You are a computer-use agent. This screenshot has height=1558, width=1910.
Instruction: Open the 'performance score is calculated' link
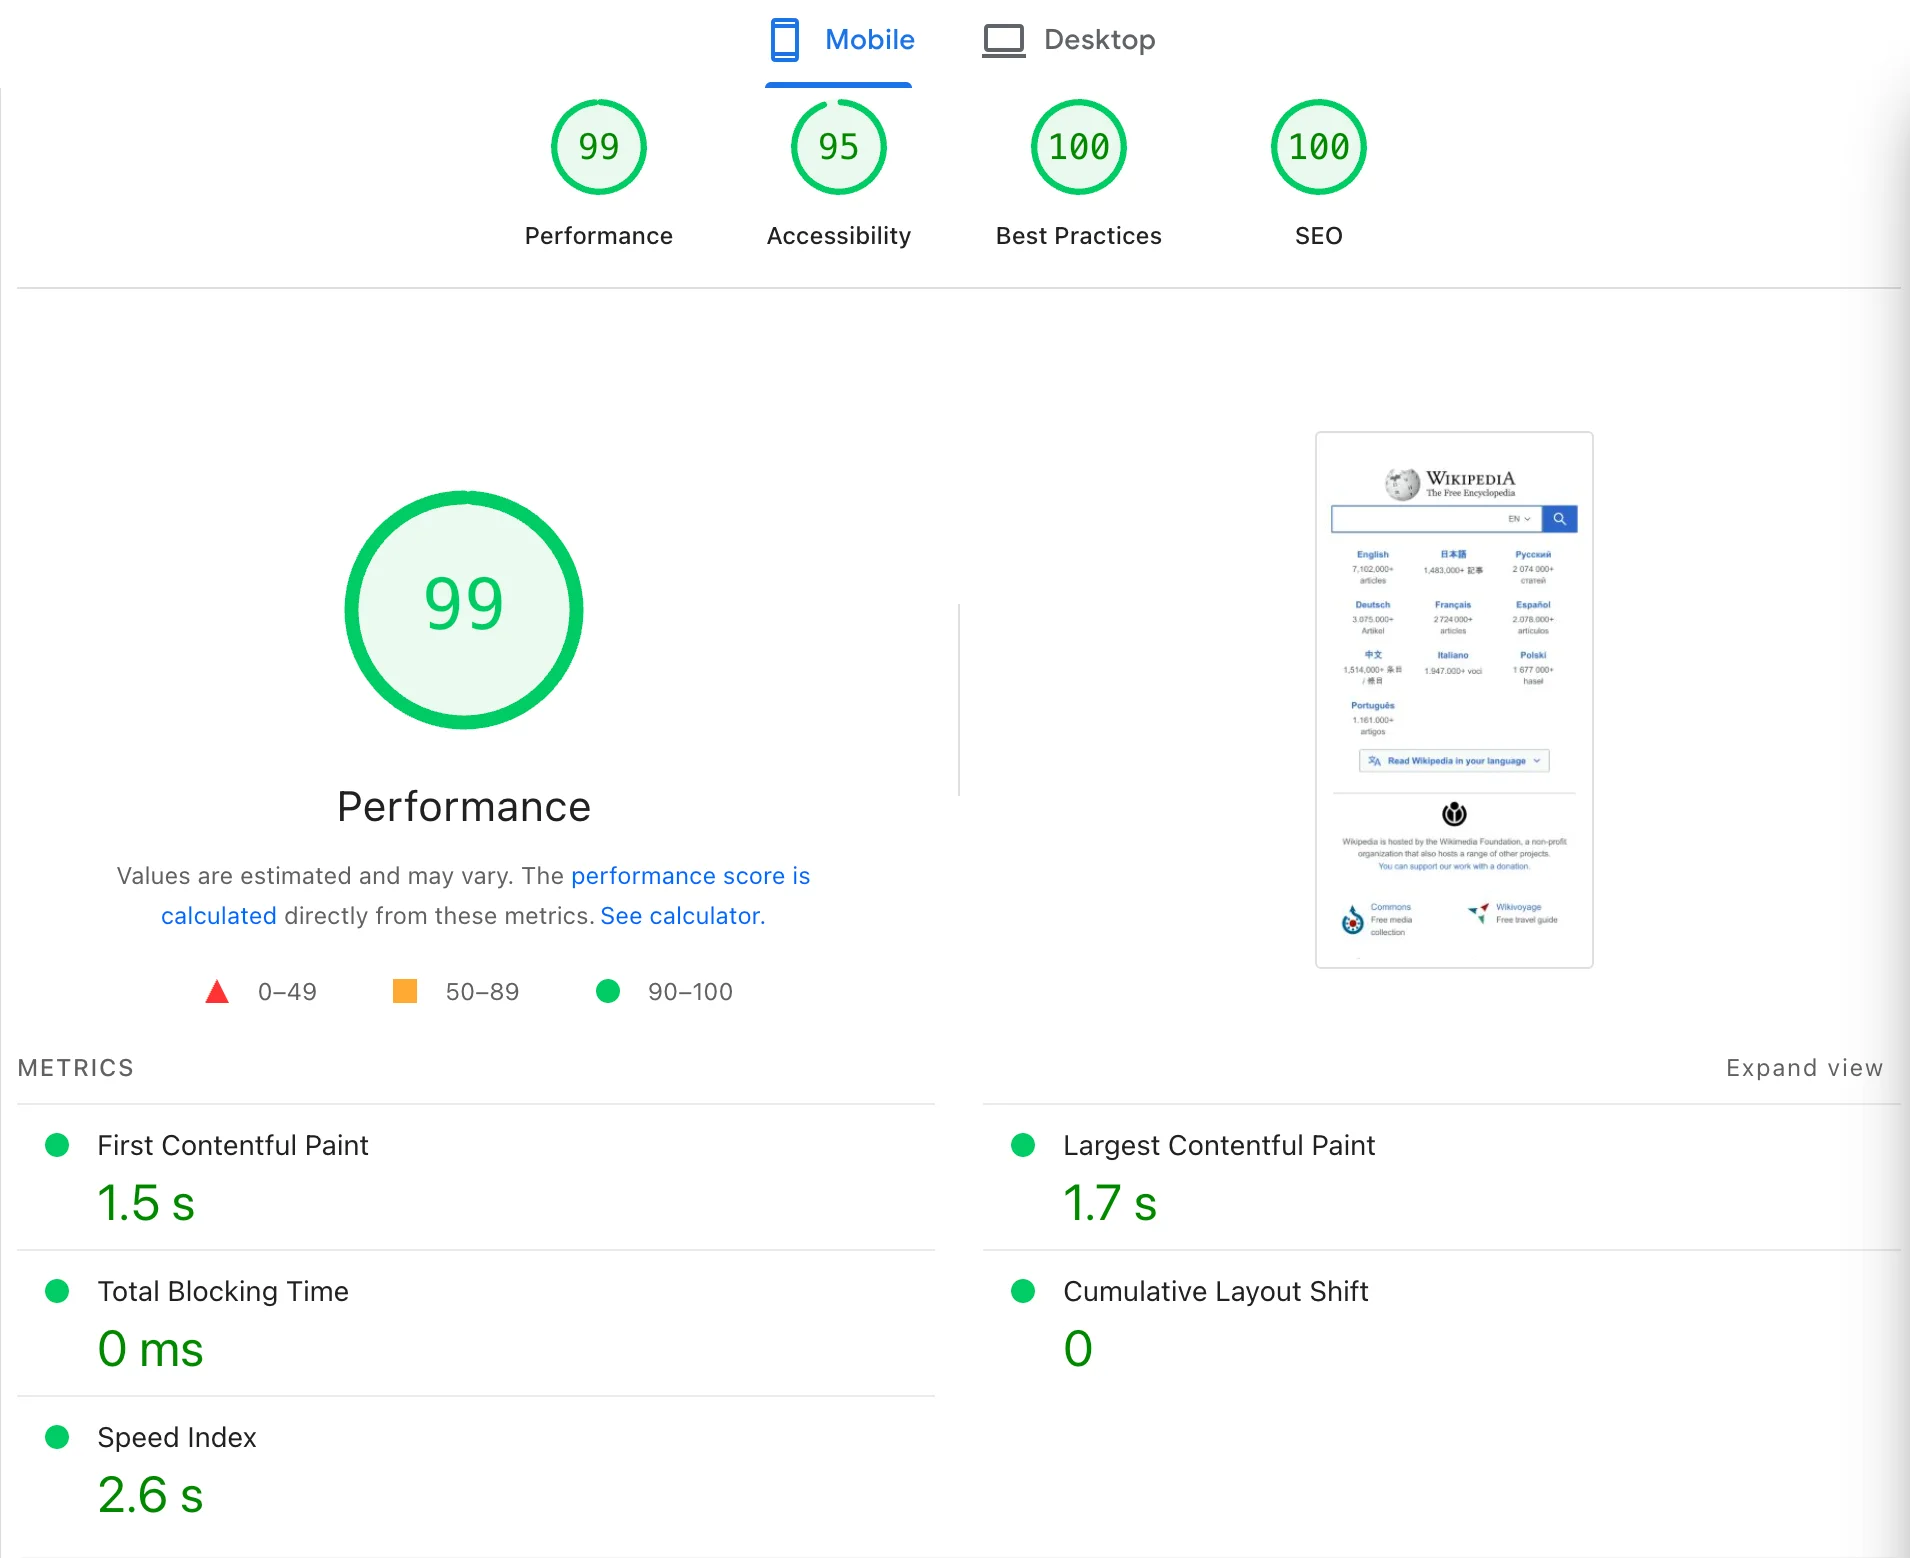[690, 876]
